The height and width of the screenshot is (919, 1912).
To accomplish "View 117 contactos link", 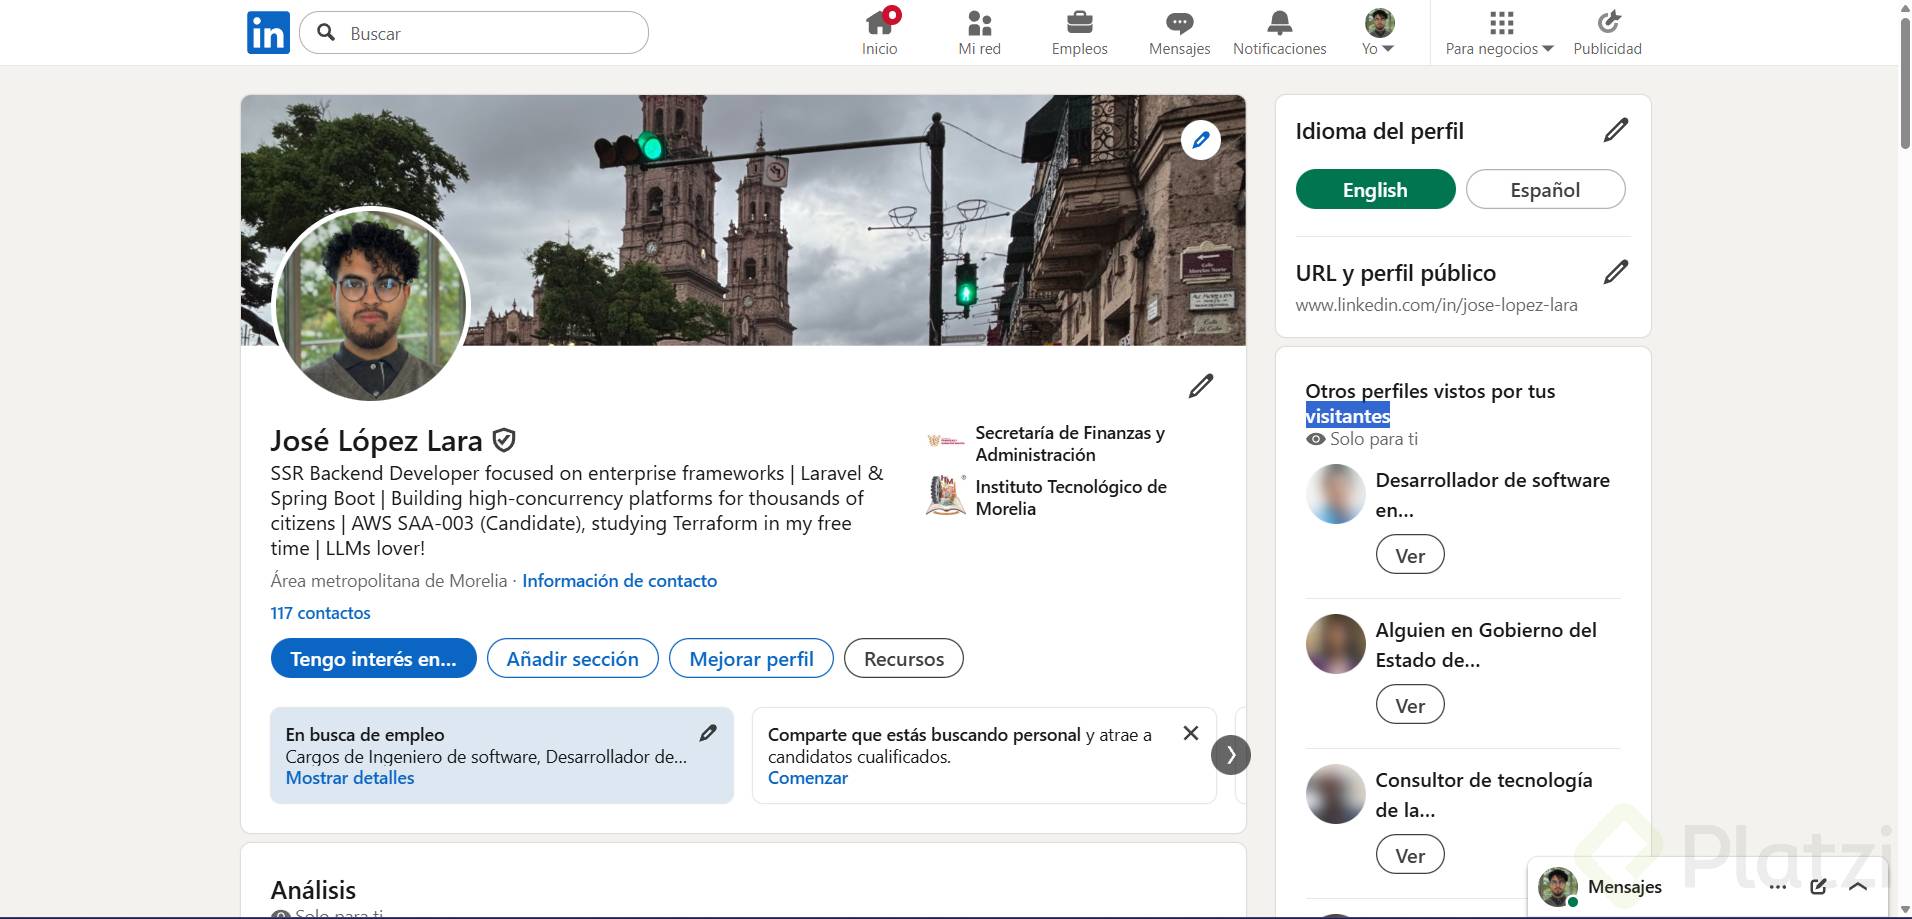I will [x=320, y=612].
